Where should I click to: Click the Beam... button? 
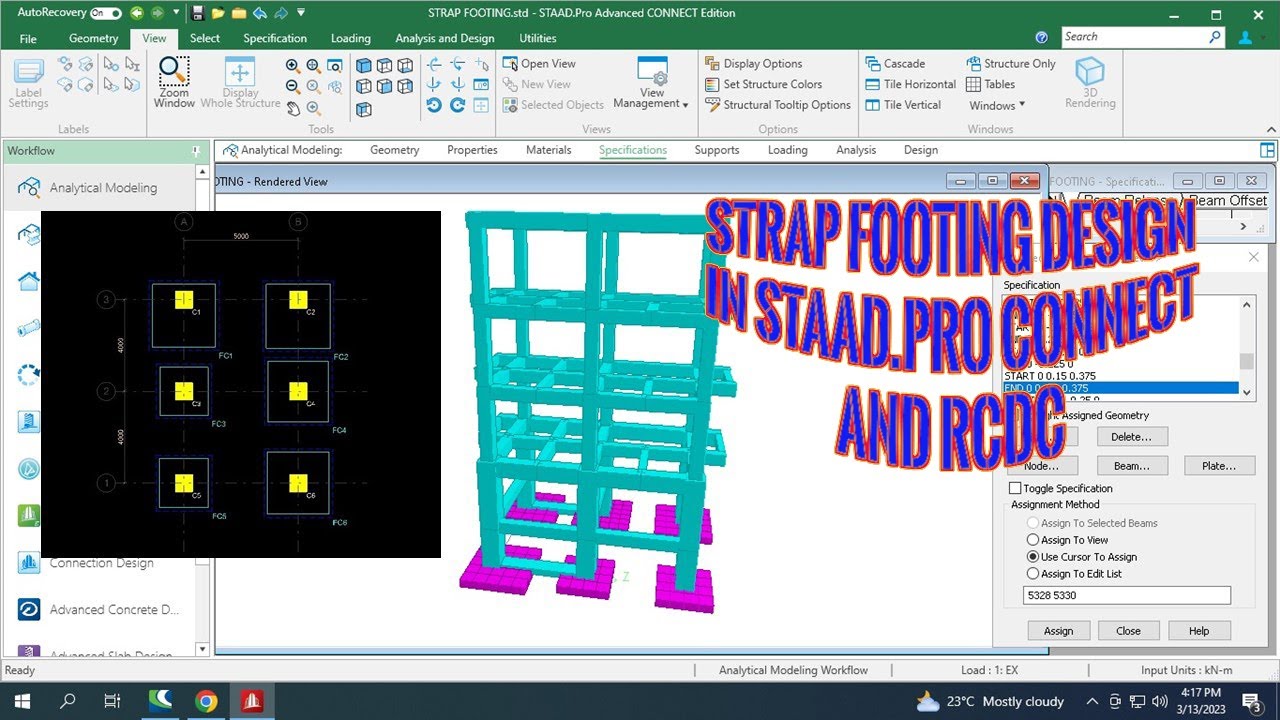(1132, 466)
